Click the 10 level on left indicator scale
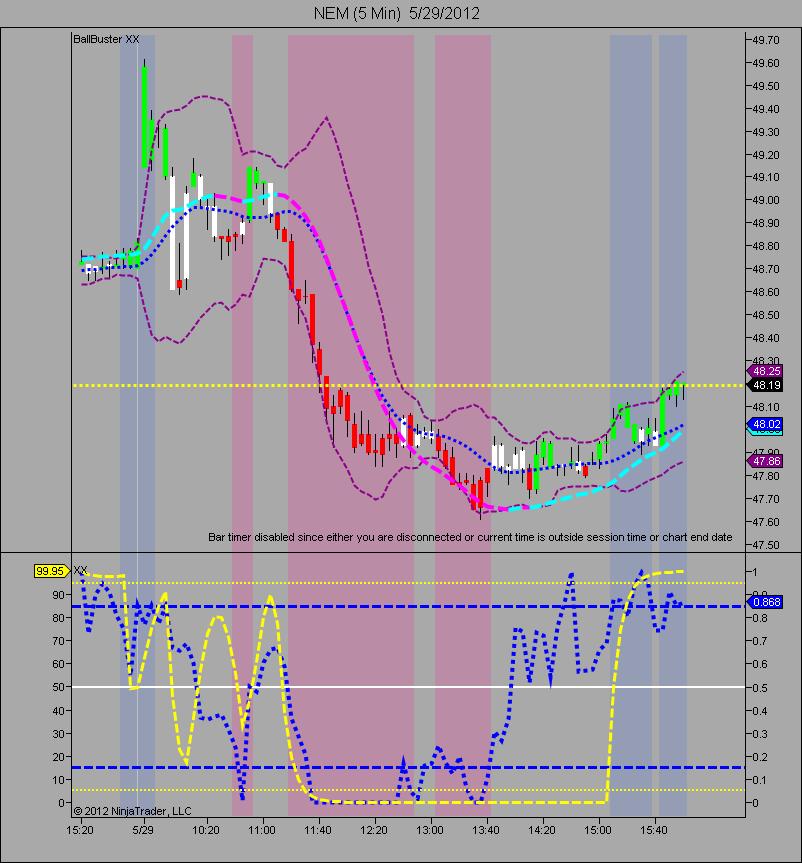This screenshot has height=863, width=802. click(58, 780)
